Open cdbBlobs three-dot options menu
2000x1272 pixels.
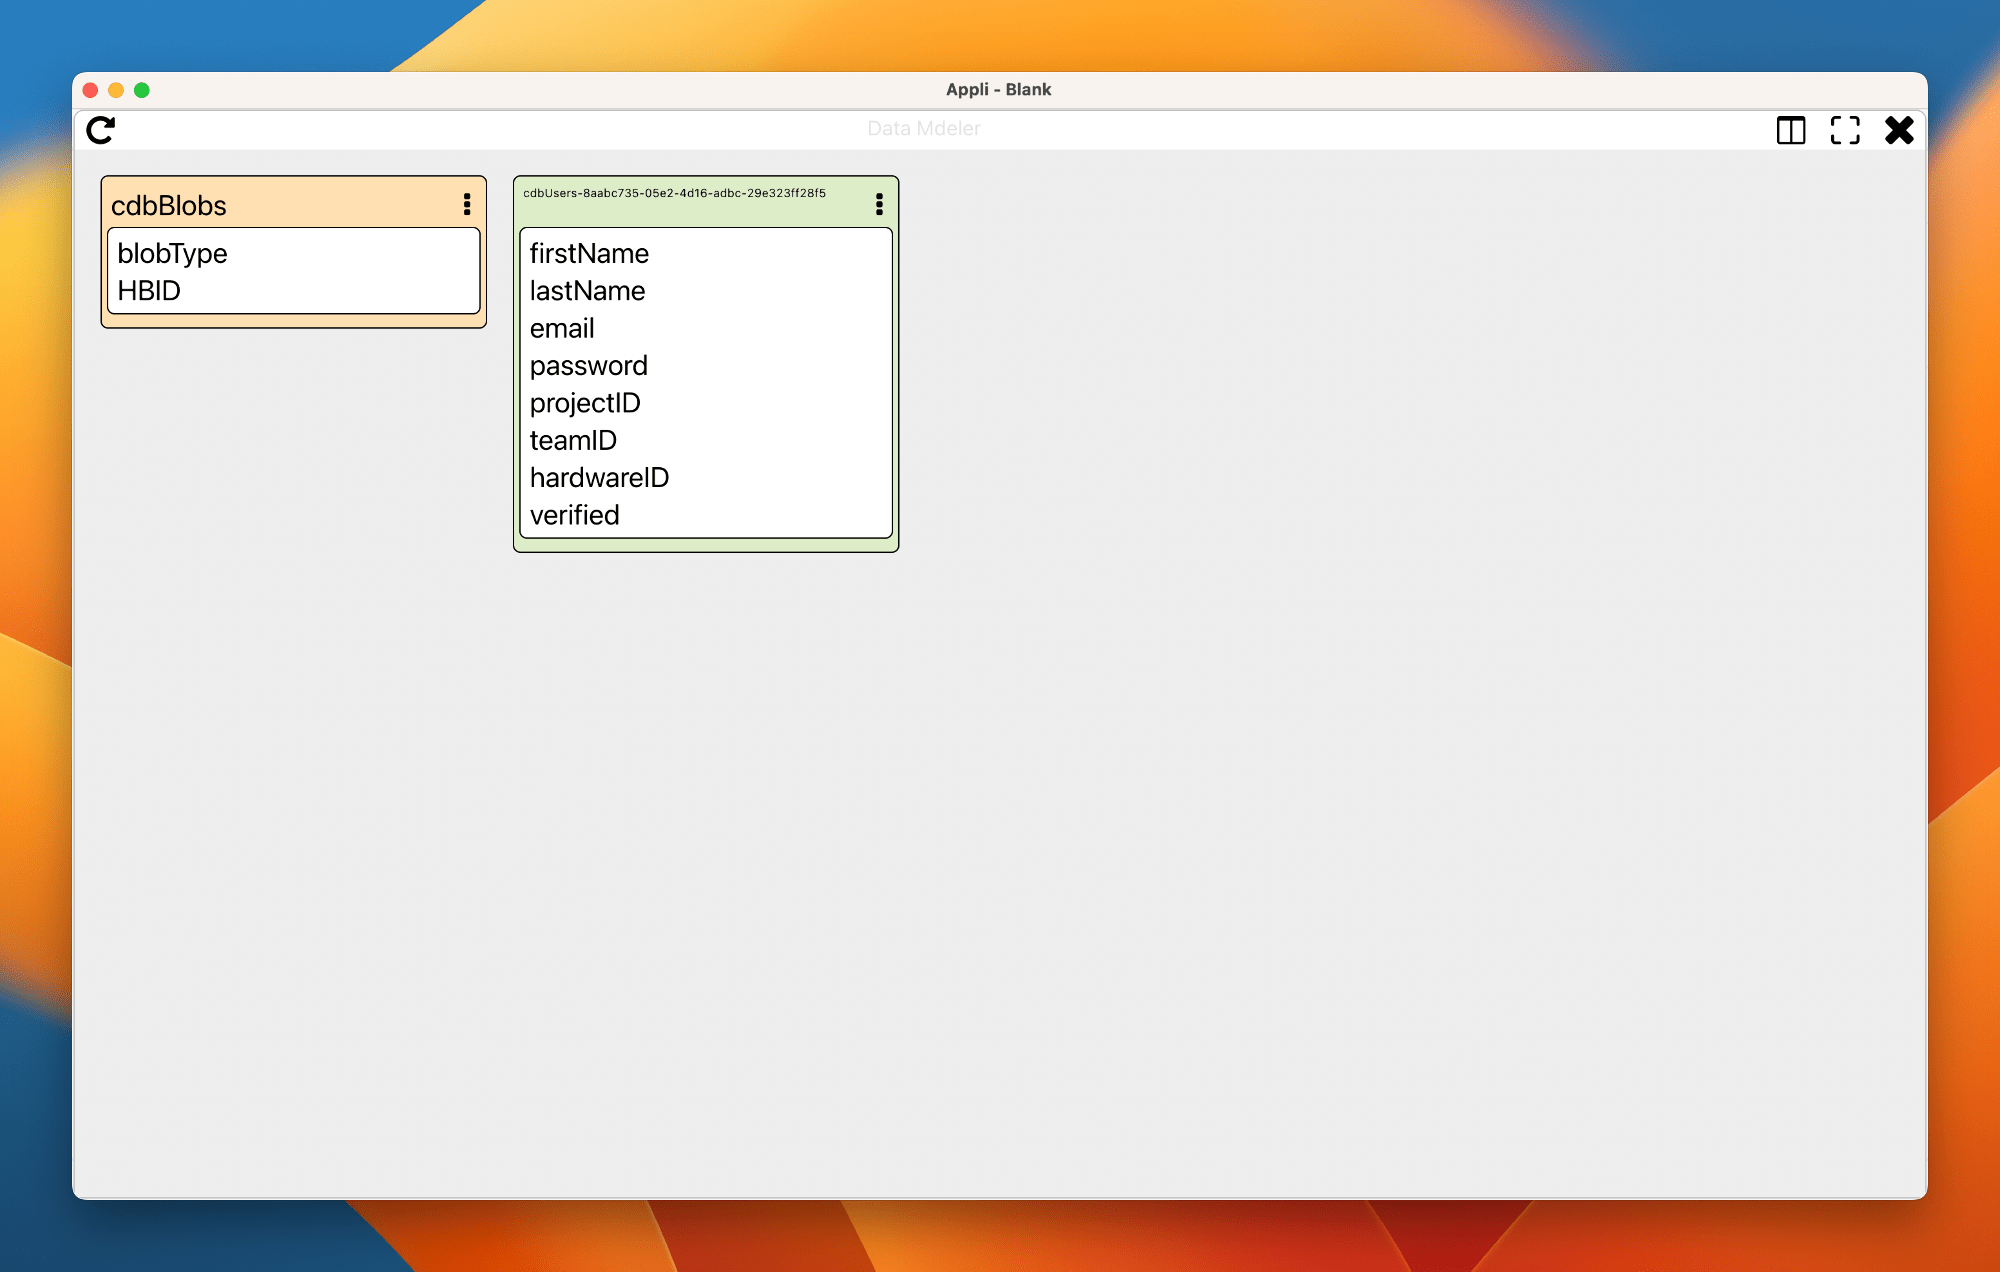coord(467,204)
